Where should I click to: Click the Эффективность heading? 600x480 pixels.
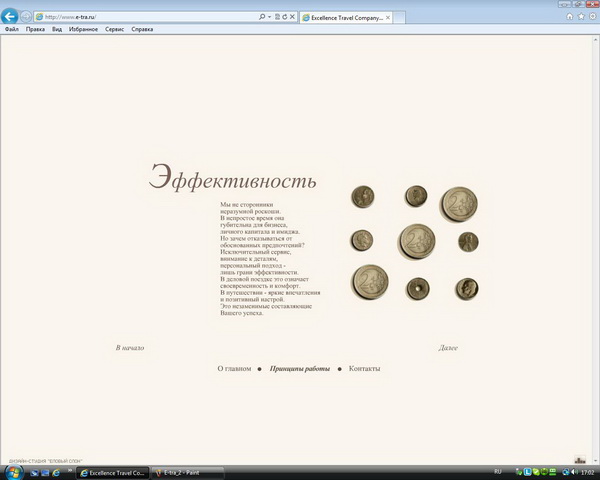[x=233, y=178]
